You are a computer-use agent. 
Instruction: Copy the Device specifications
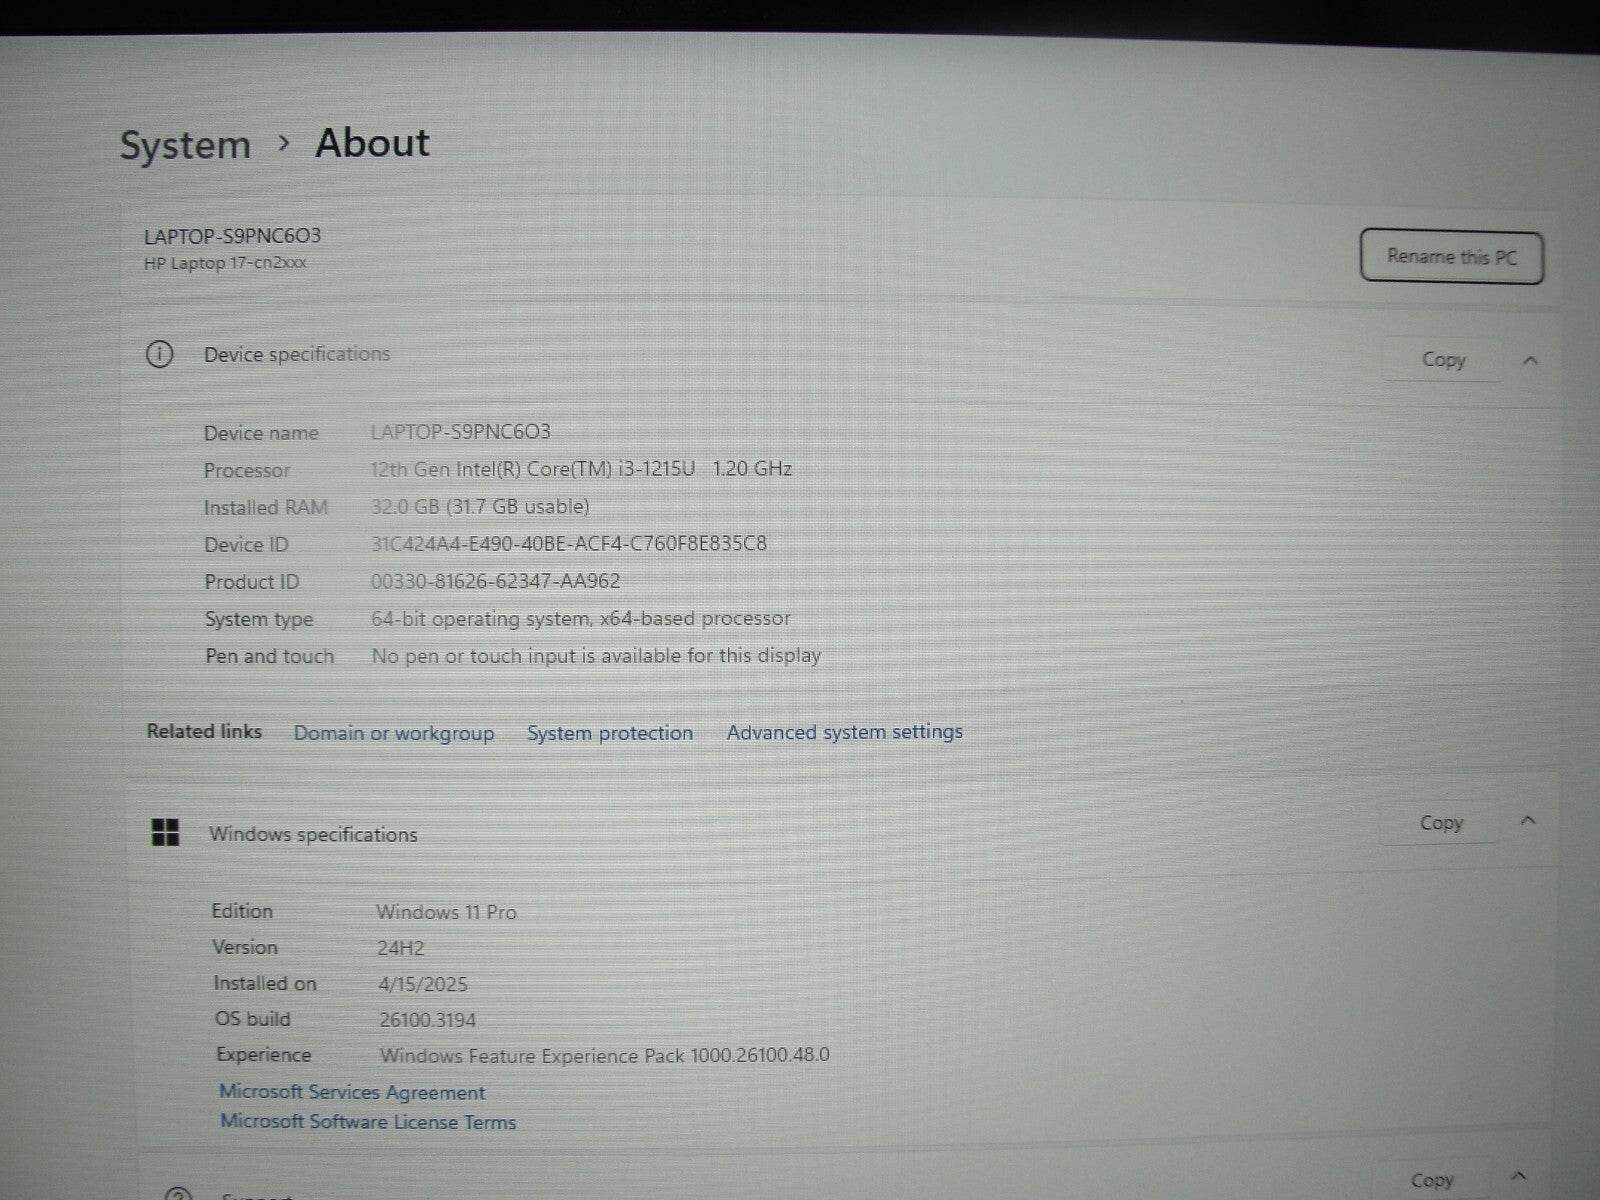(1442, 360)
